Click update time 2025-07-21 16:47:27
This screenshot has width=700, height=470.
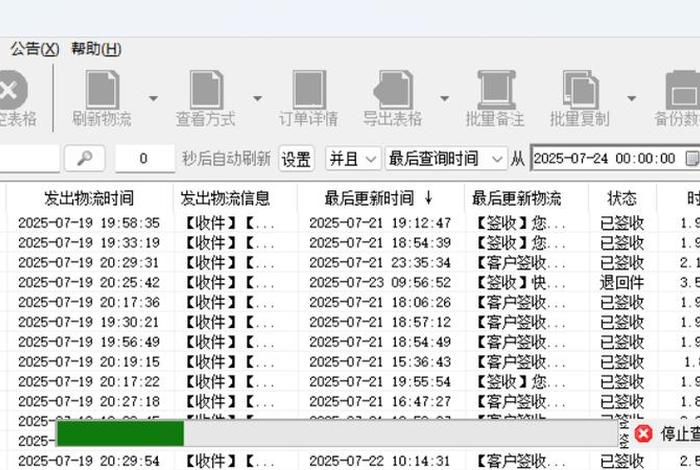(380, 402)
